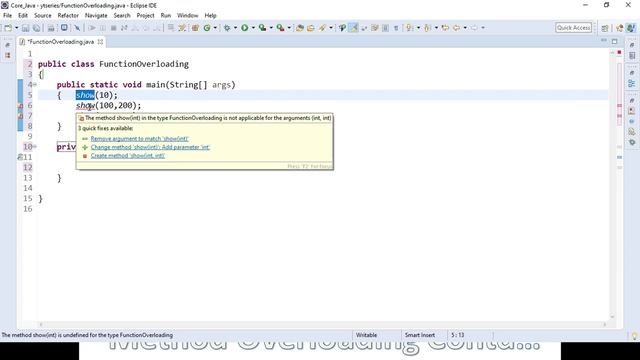Expand the Coverage dropdown arrow

click(x=271, y=28)
